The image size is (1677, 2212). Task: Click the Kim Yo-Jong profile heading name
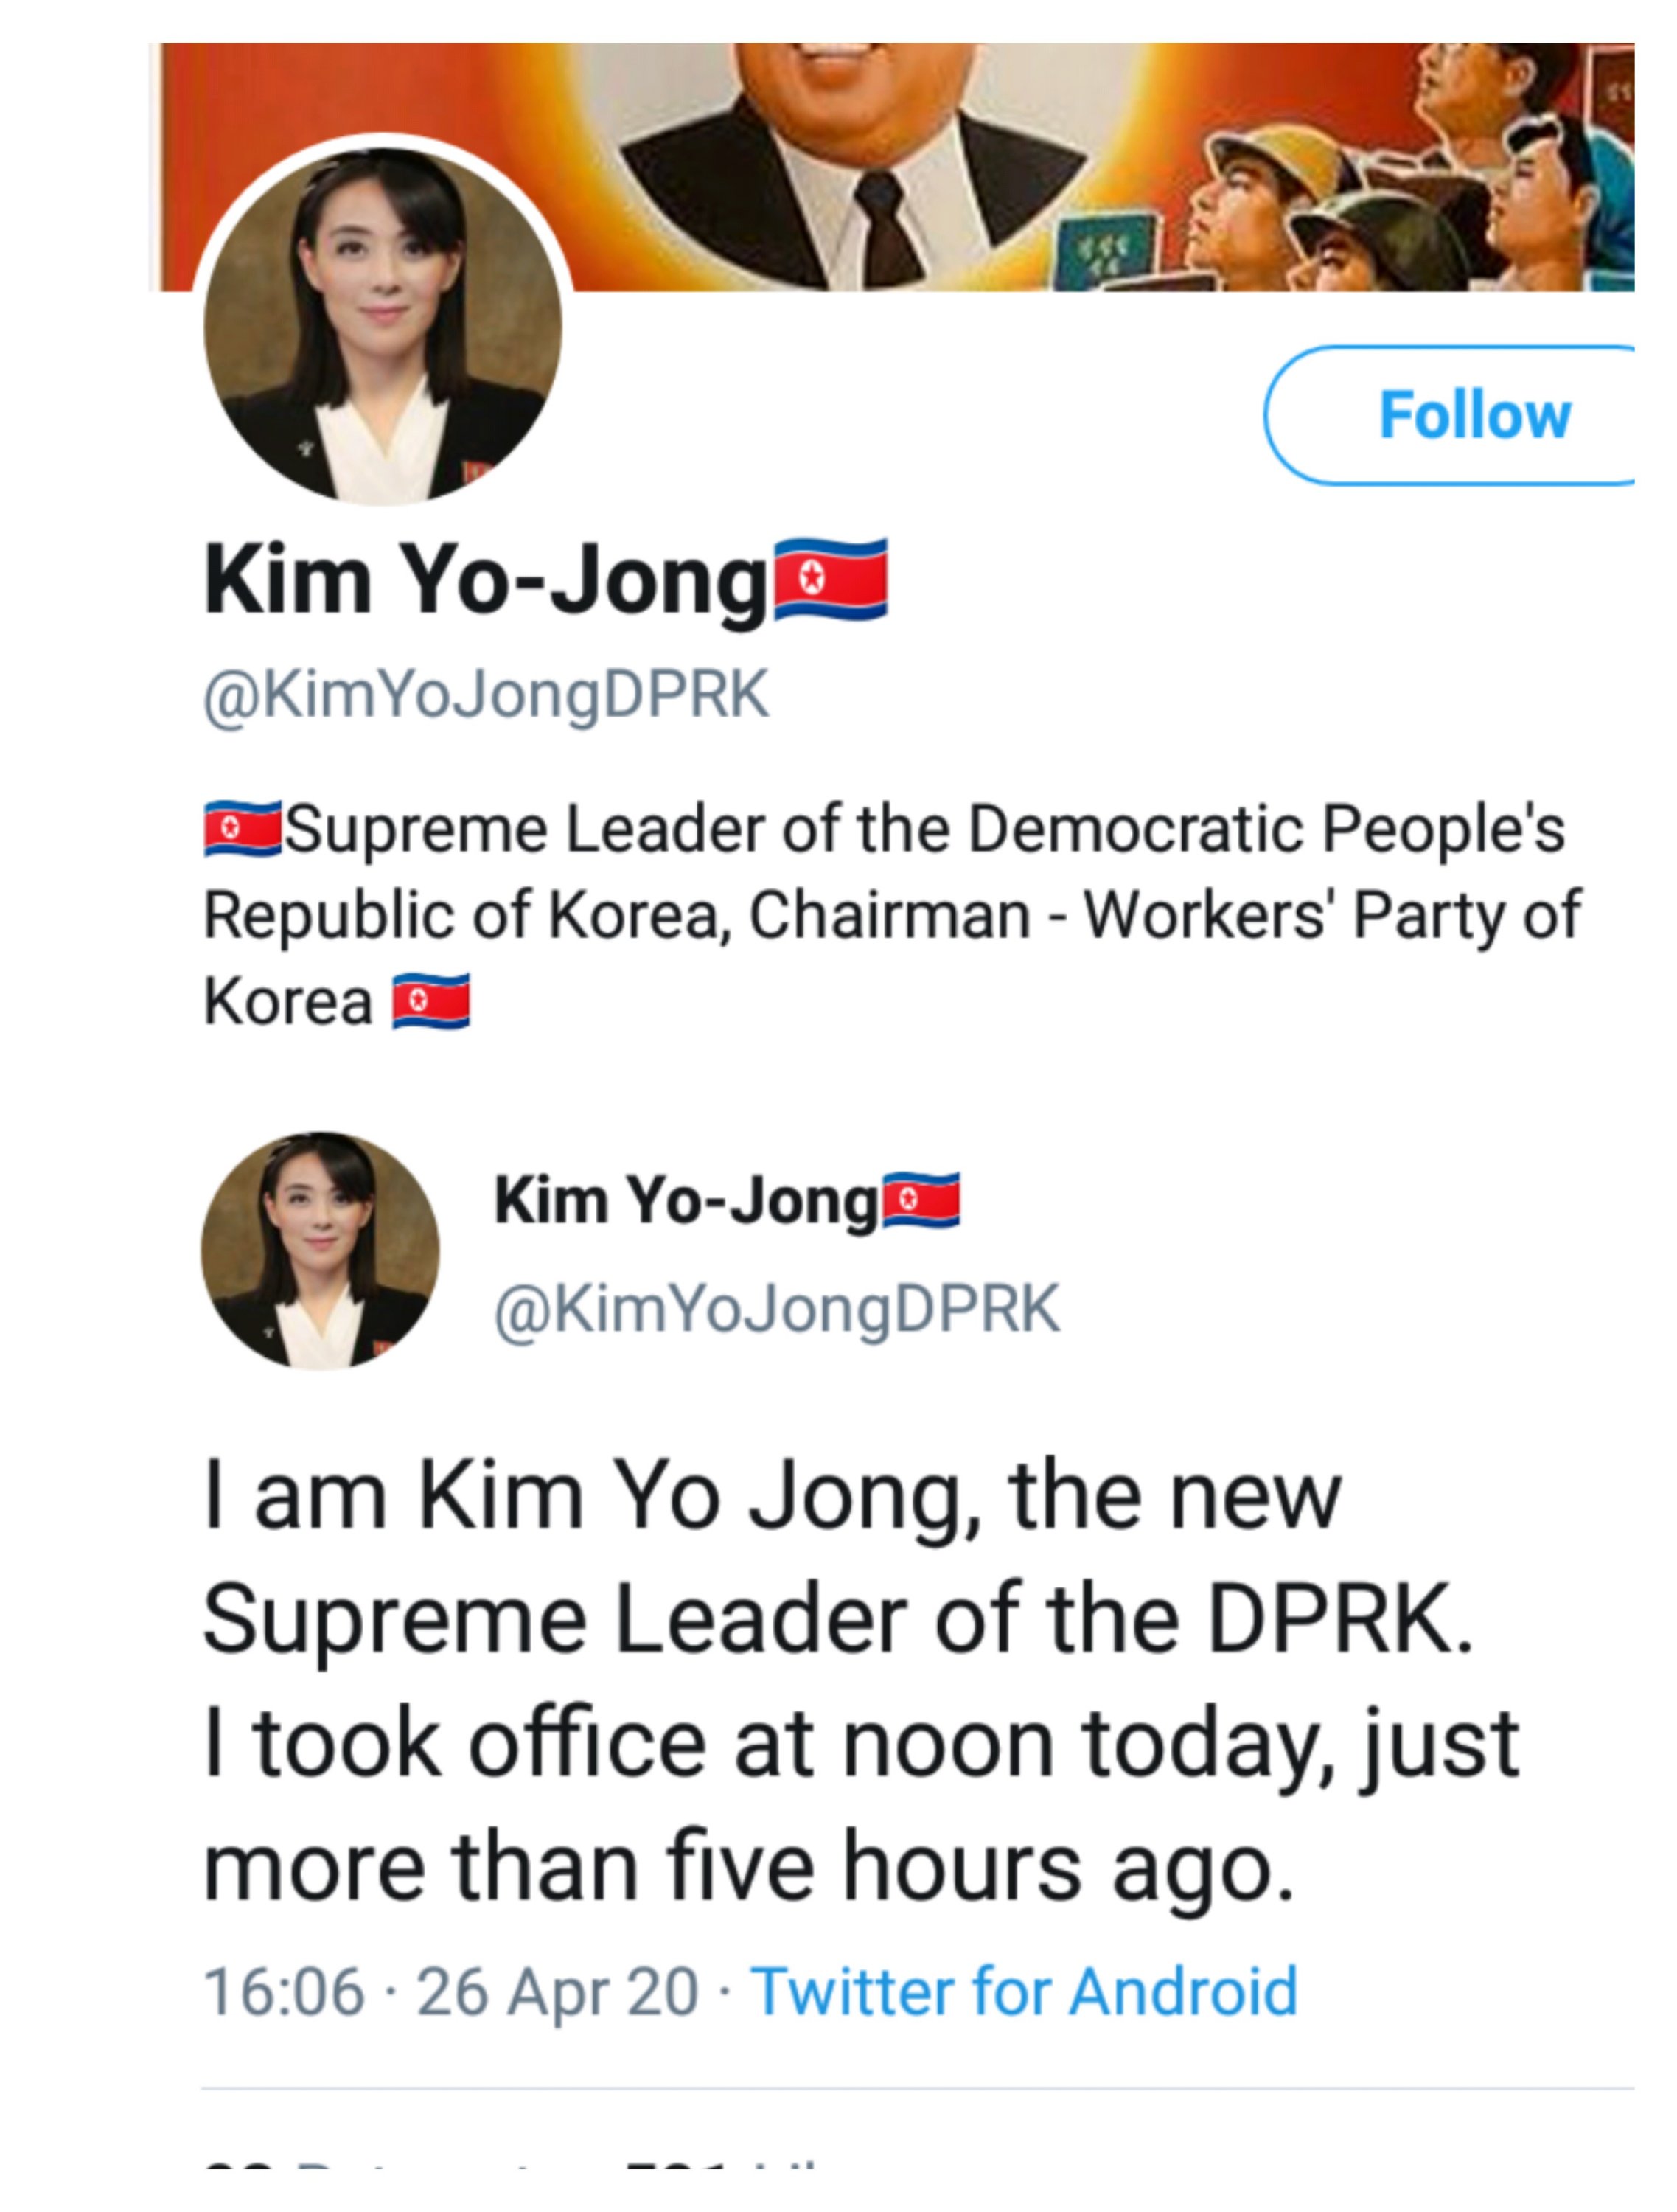[x=484, y=581]
